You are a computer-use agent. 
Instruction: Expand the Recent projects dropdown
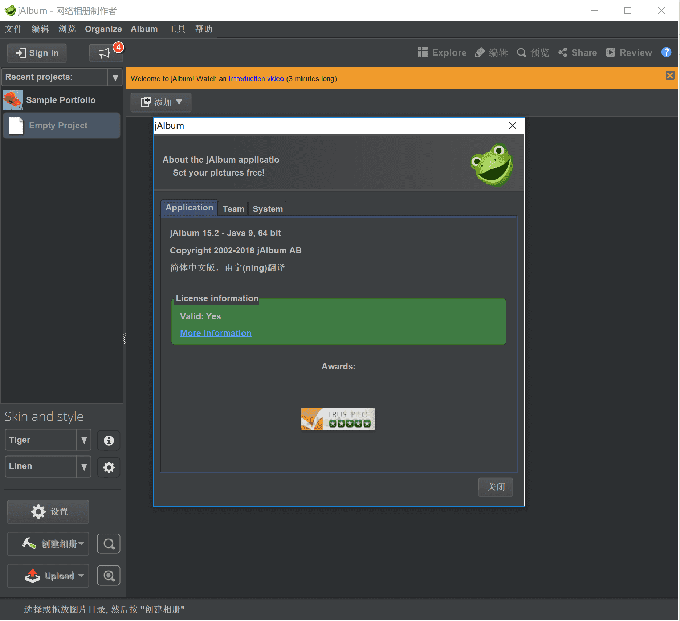(115, 77)
